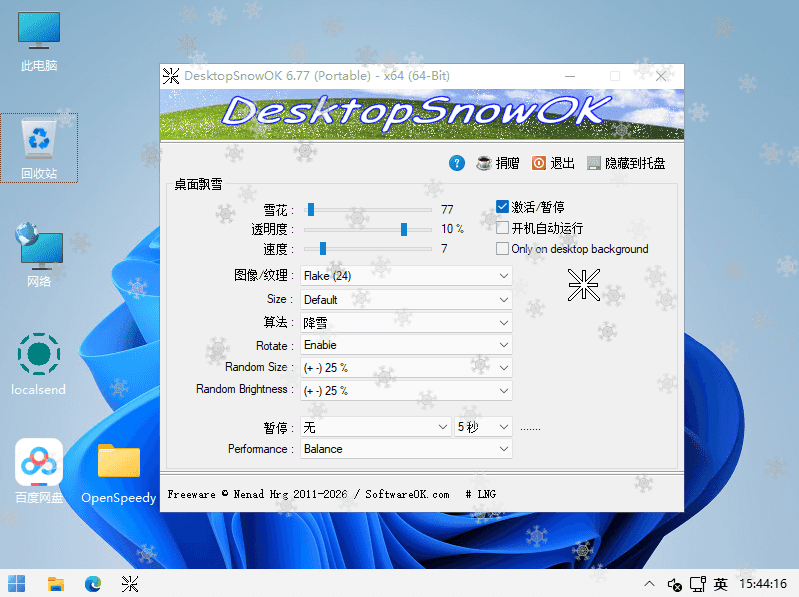Show hidden tray icons chevron

(649, 584)
